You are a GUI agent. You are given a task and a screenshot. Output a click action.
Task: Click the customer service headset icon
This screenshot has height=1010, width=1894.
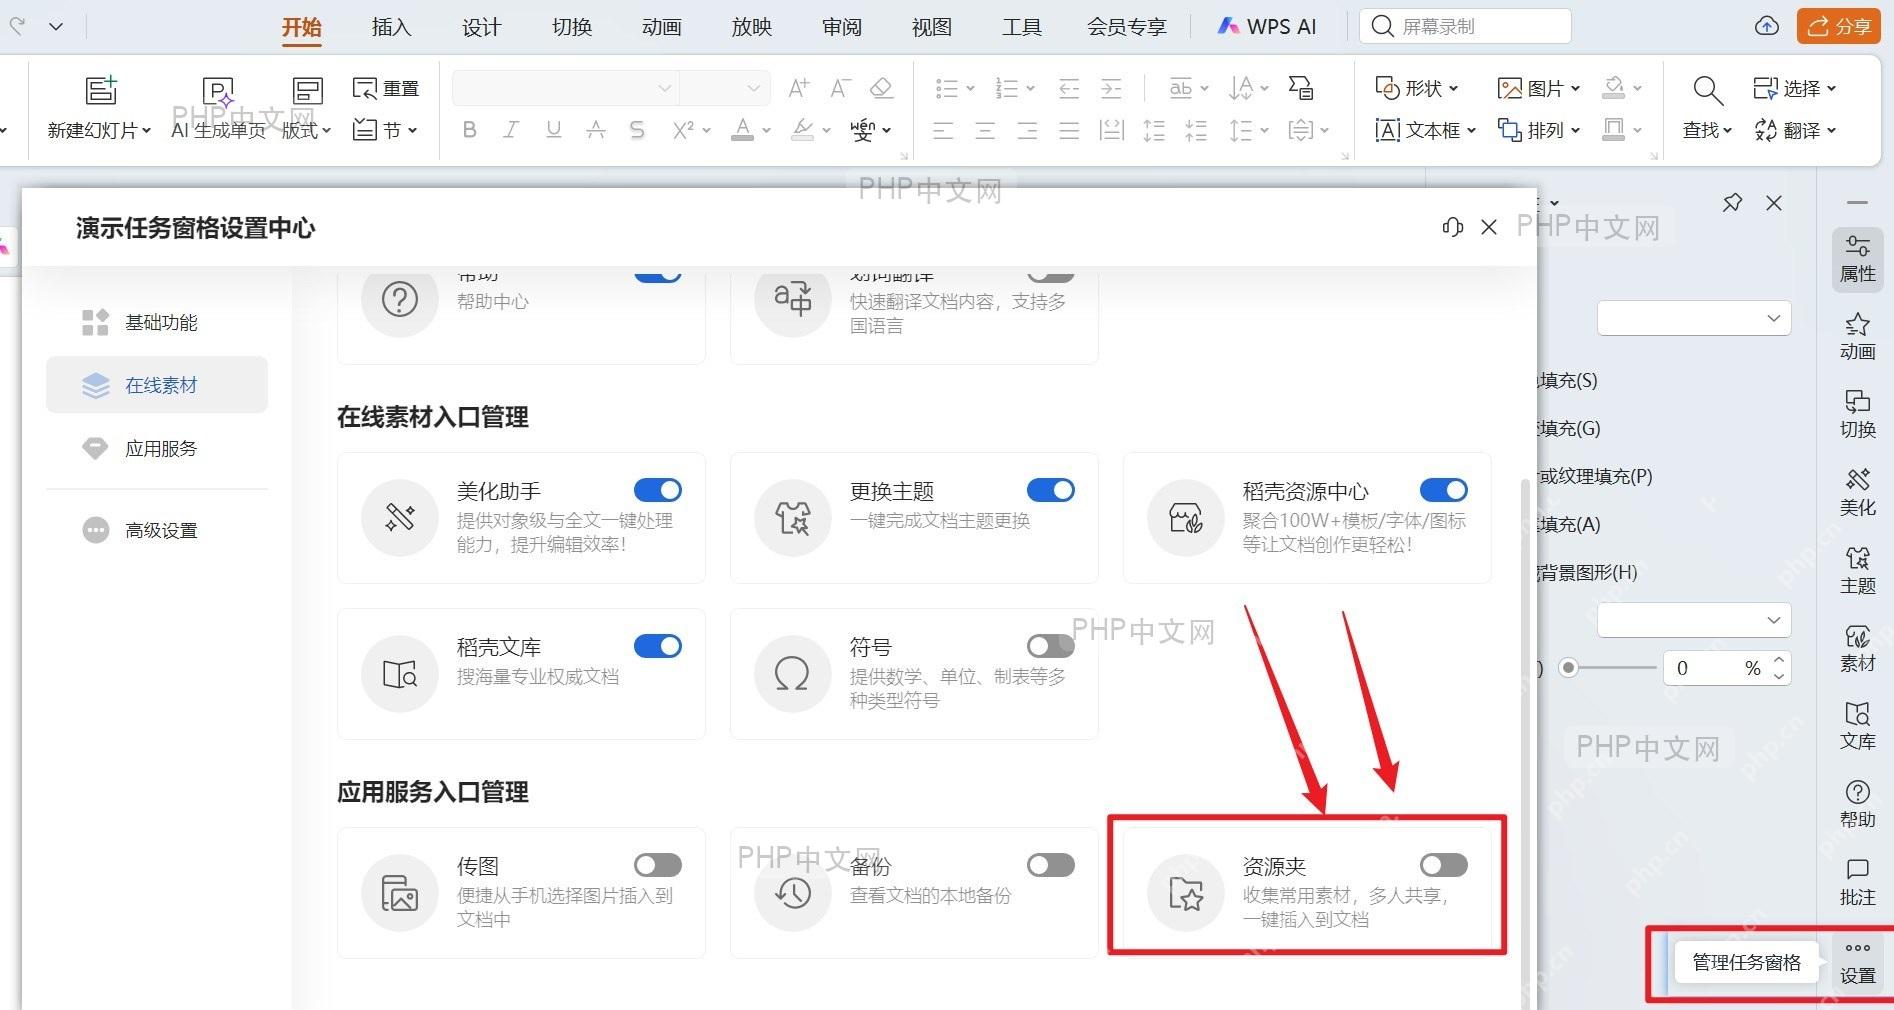[x=1452, y=227]
